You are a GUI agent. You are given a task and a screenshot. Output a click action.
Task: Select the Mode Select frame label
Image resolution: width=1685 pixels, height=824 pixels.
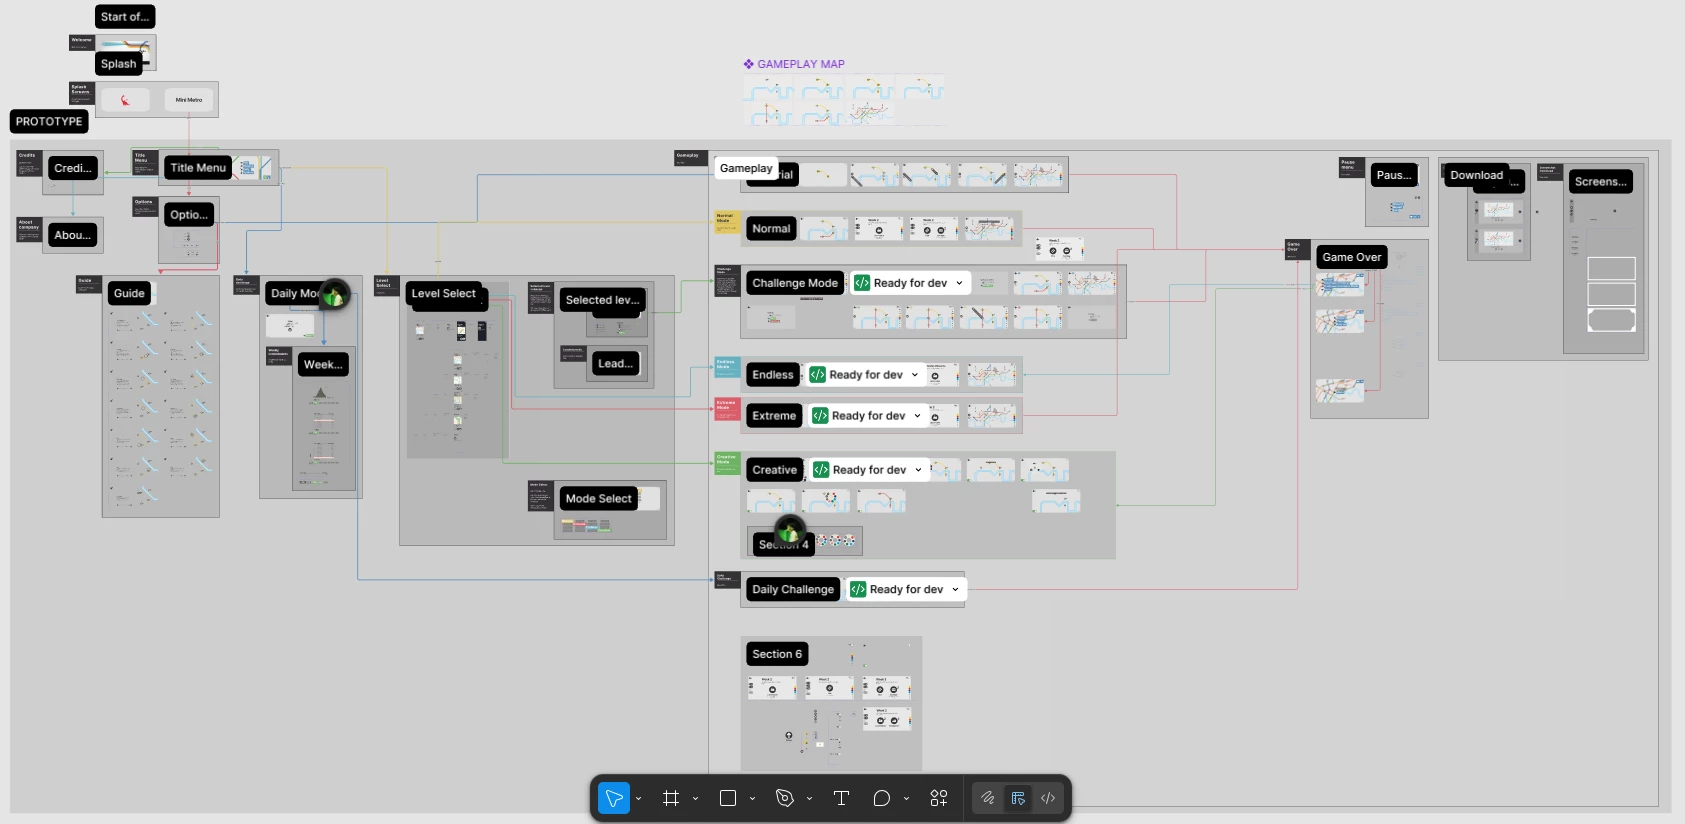(x=599, y=499)
